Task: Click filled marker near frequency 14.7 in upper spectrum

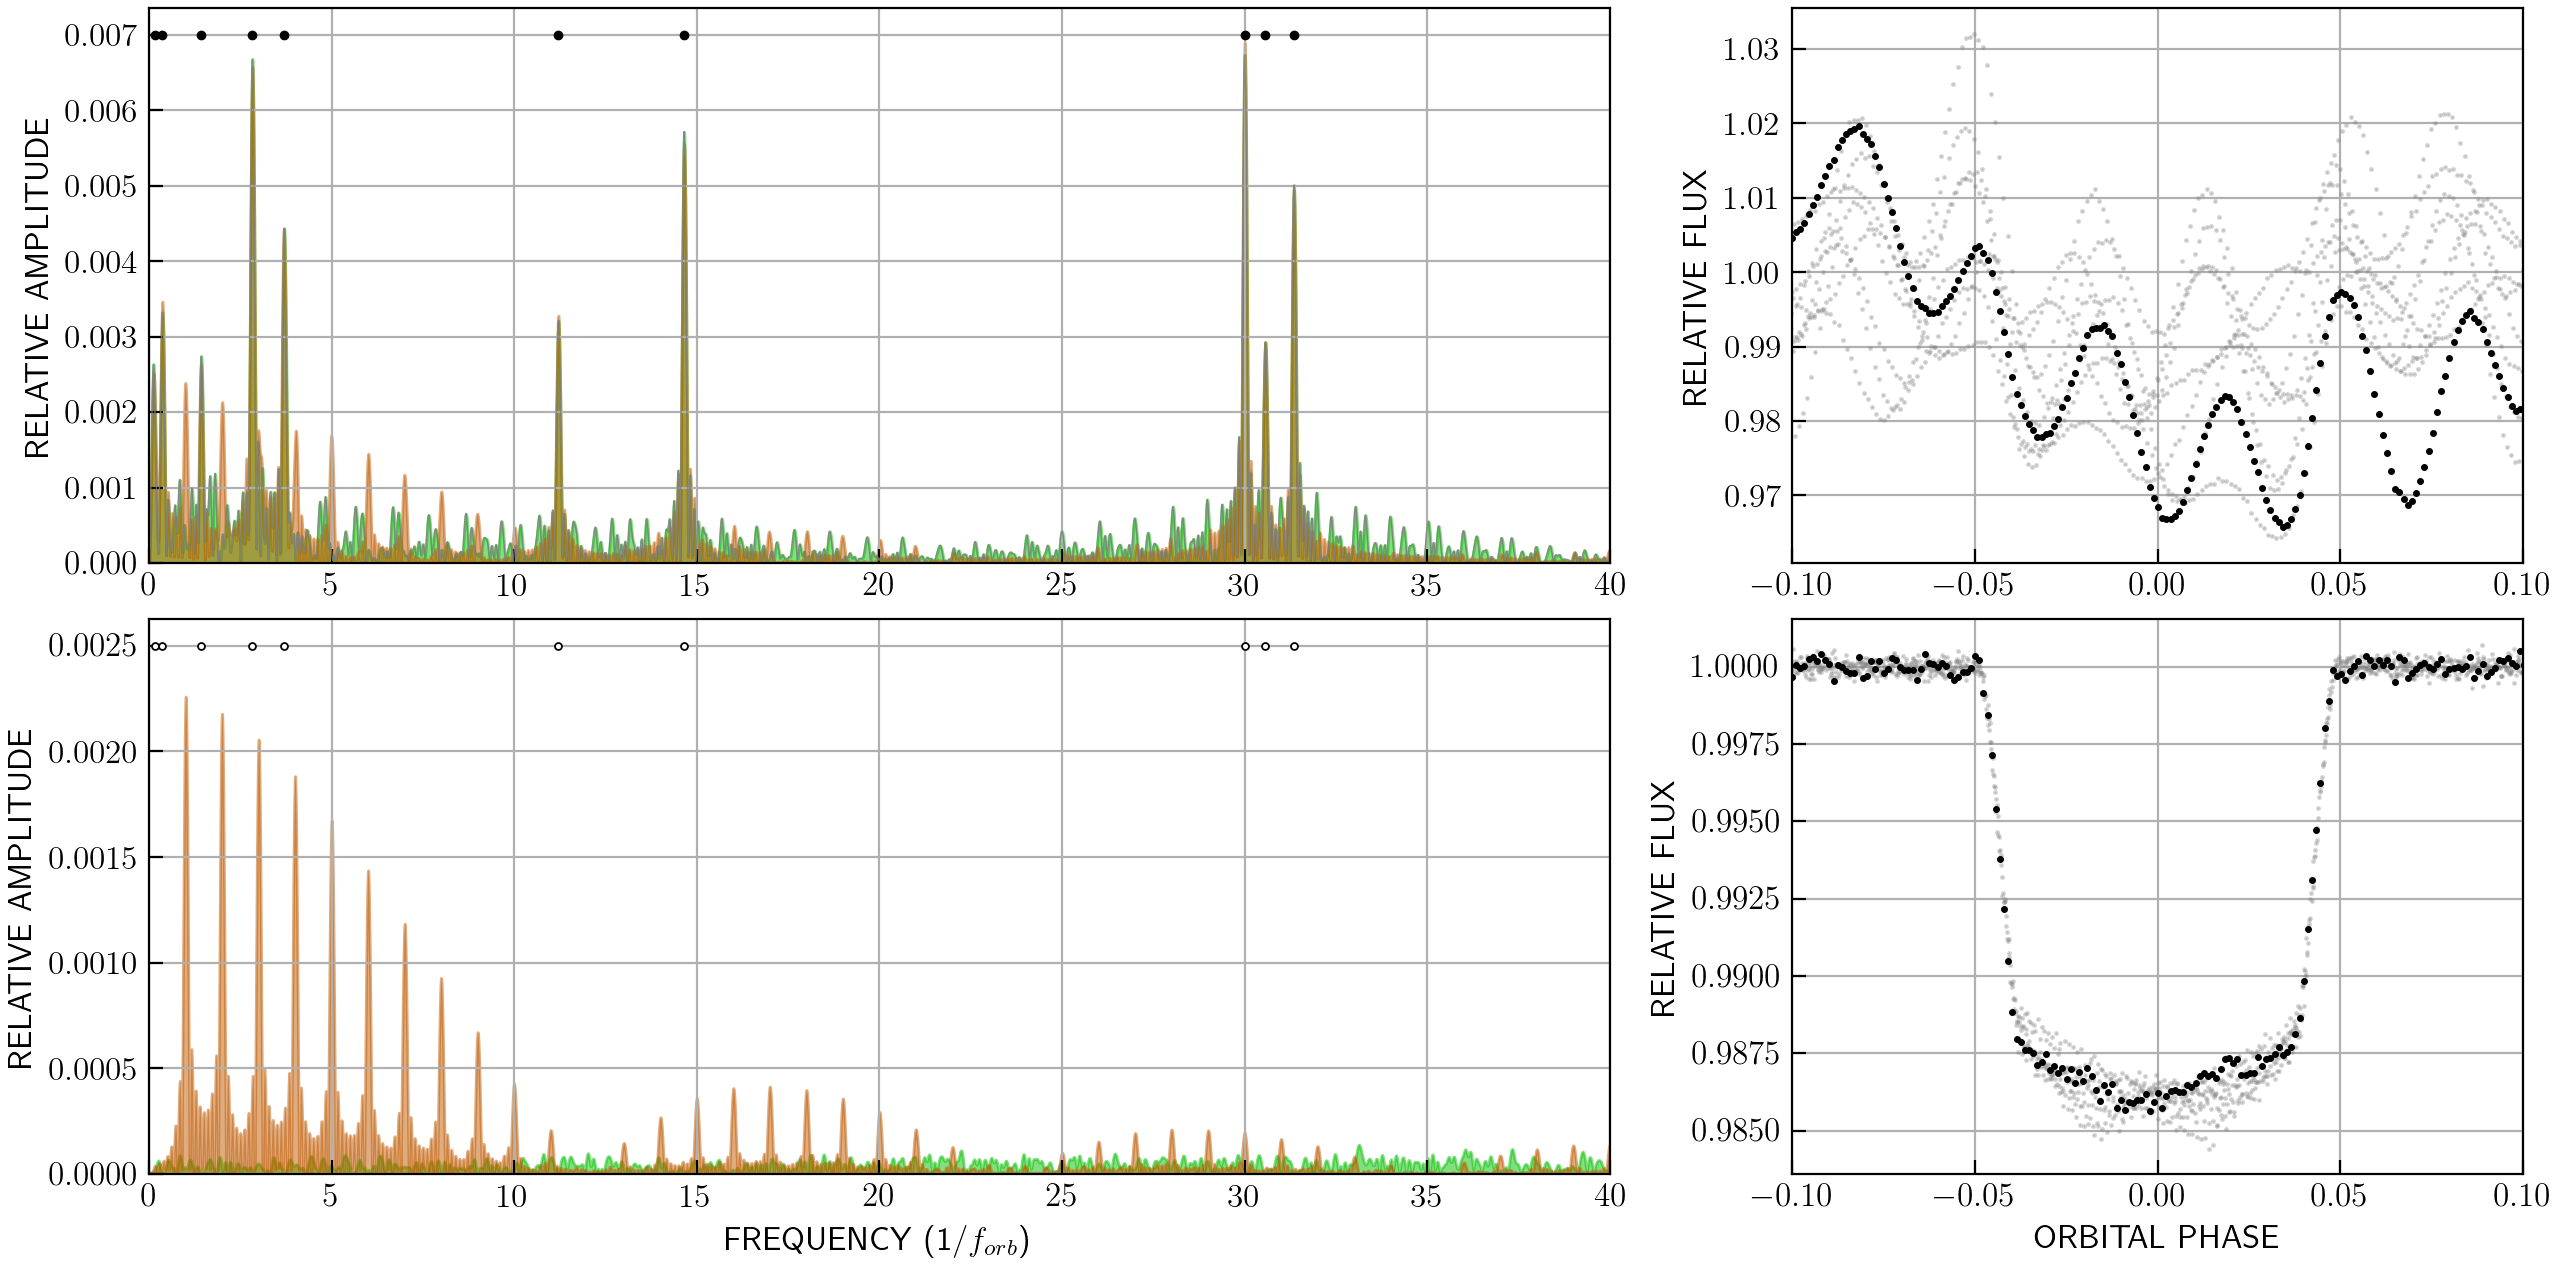Action: (684, 36)
